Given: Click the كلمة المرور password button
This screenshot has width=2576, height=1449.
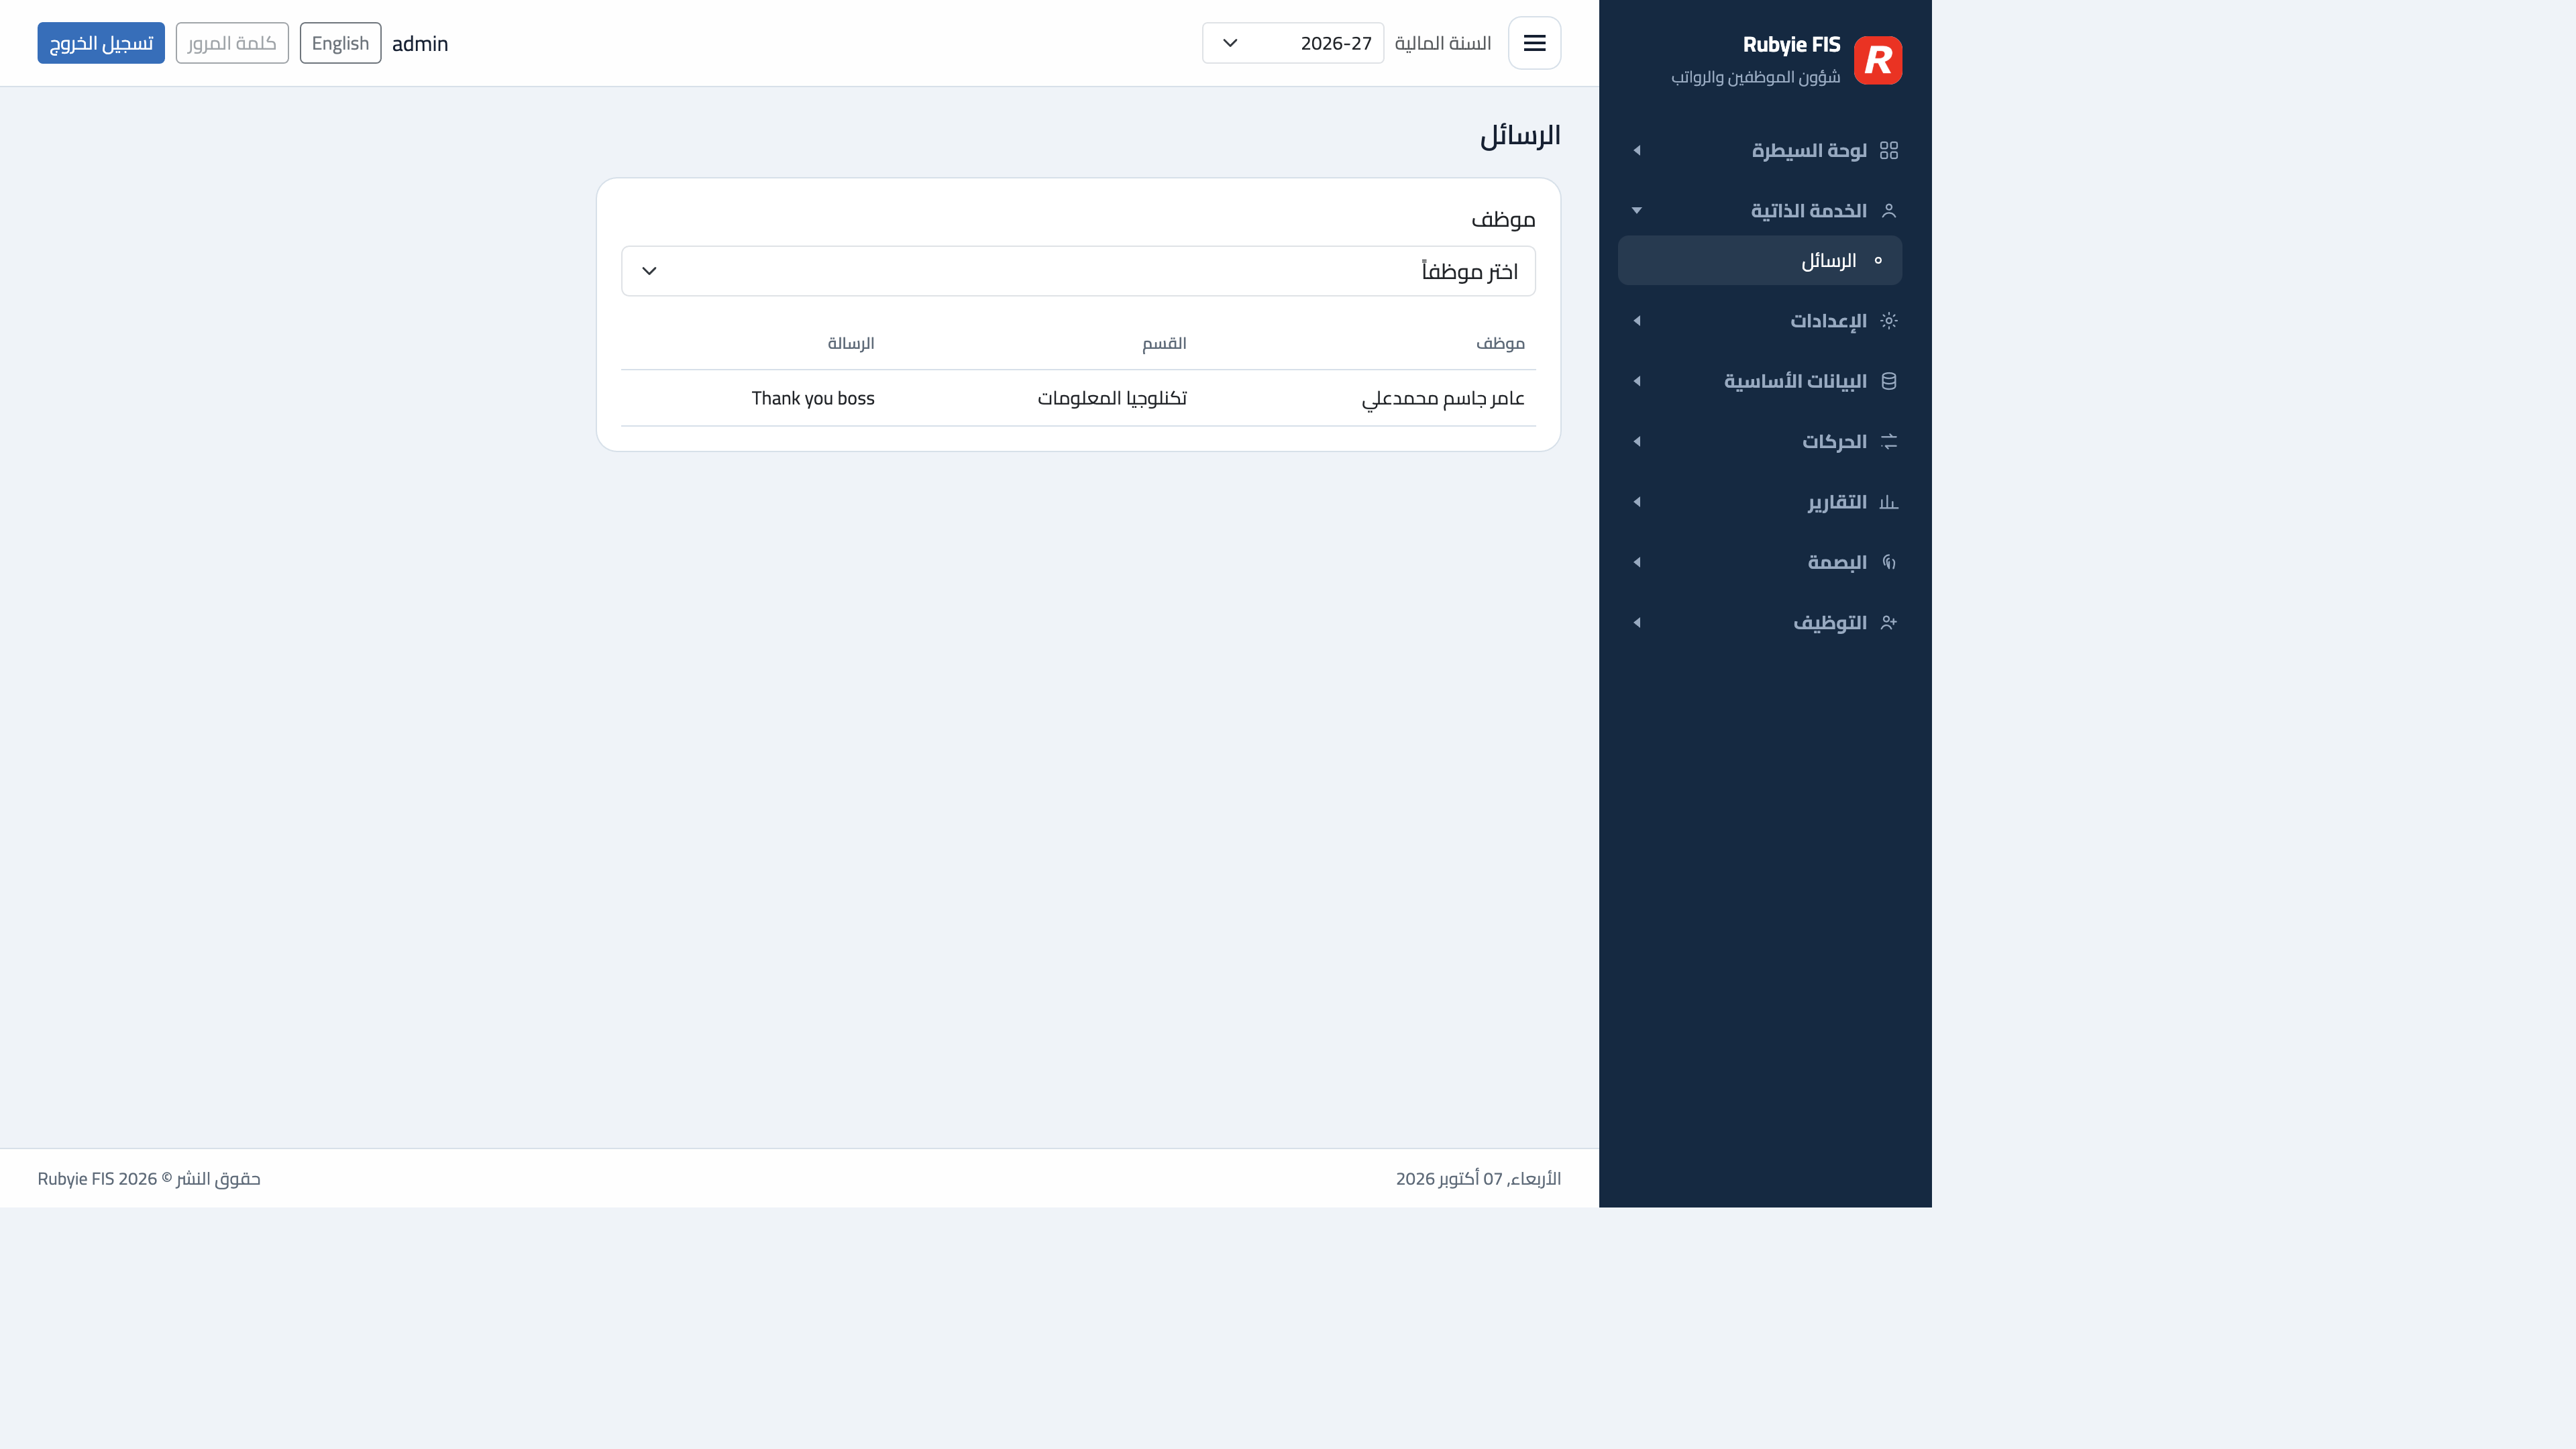Looking at the screenshot, I should point(232,43).
